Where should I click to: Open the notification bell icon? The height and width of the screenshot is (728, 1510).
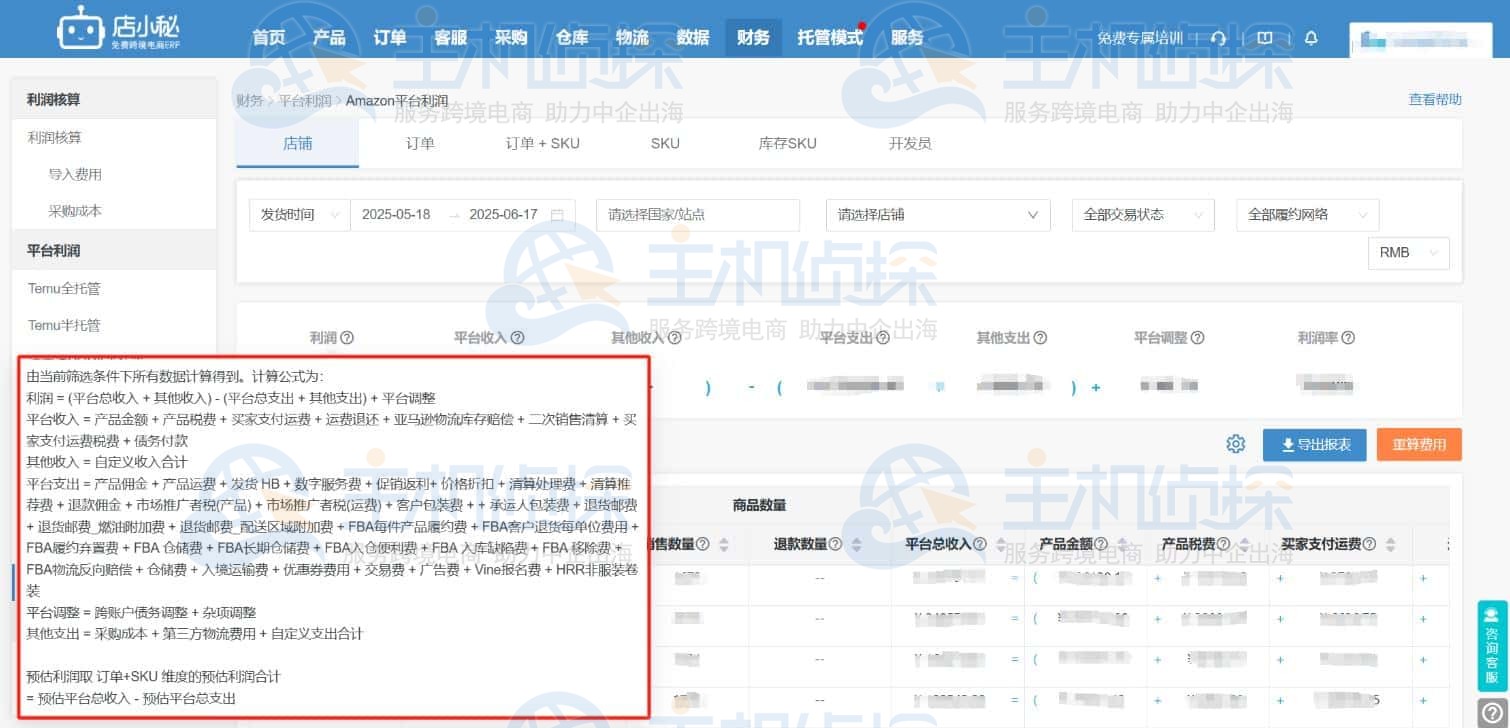(1311, 37)
